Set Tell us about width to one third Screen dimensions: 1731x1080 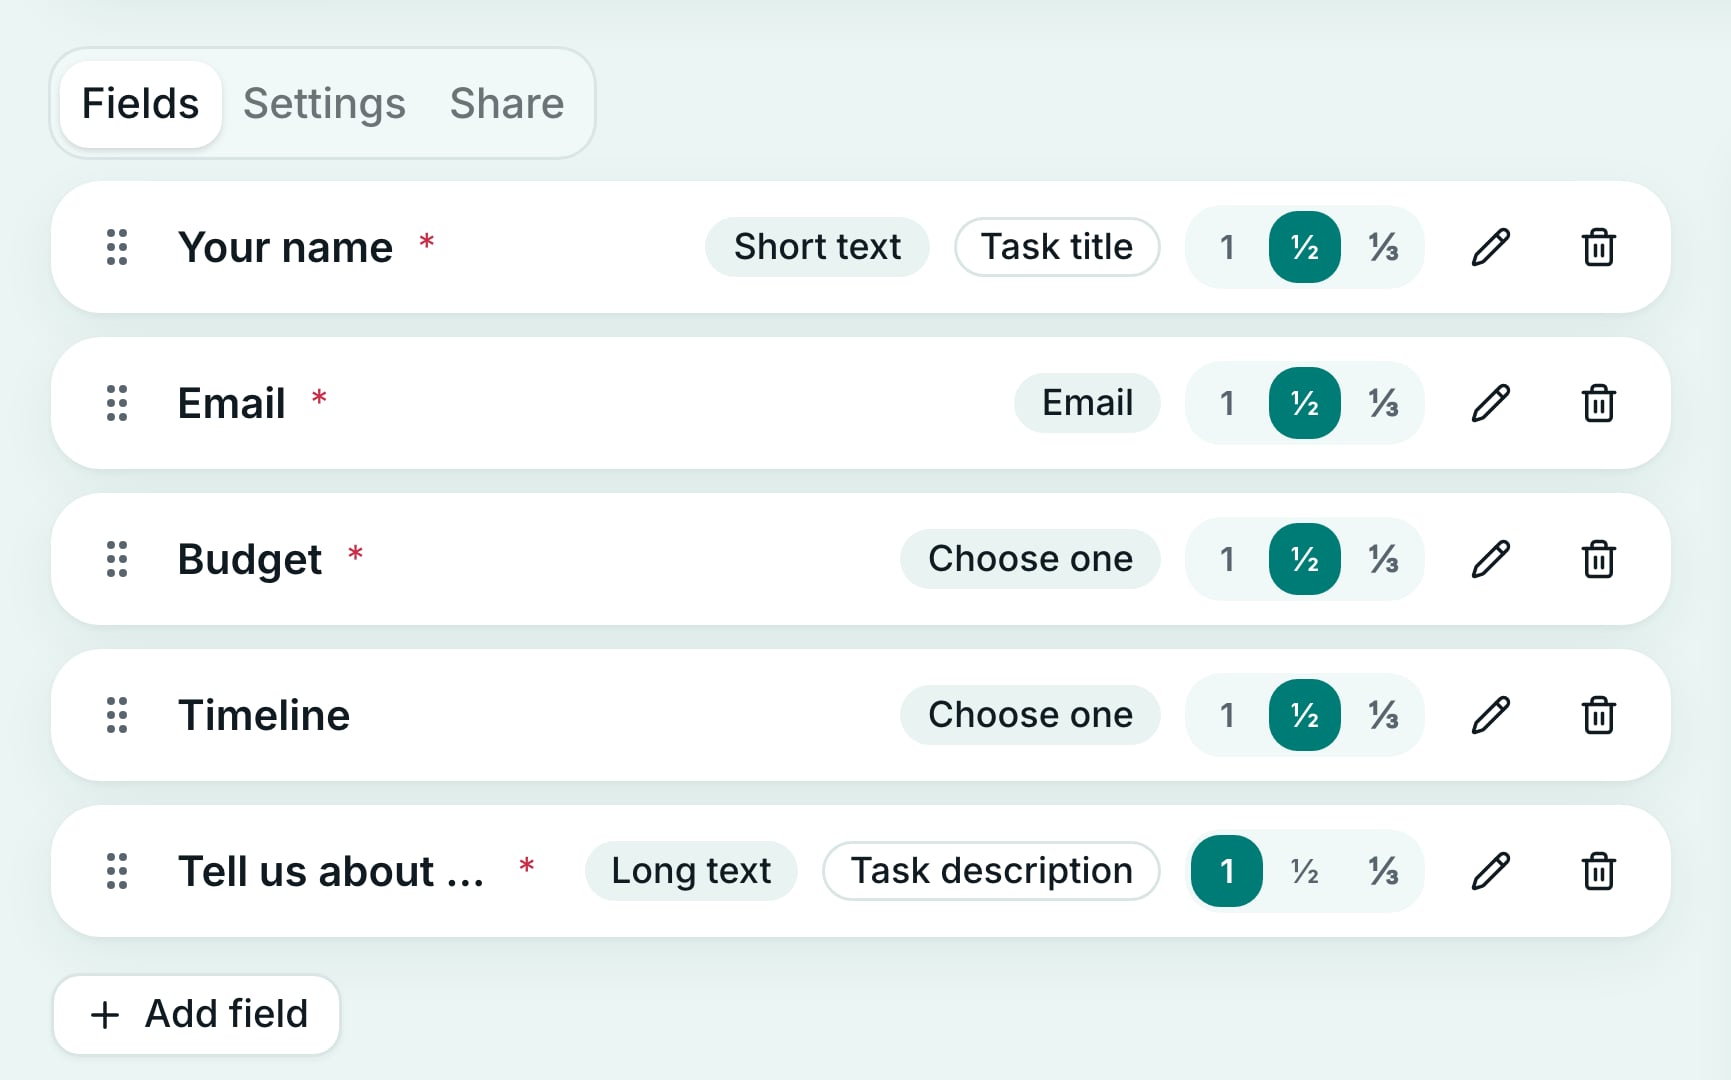pos(1383,871)
